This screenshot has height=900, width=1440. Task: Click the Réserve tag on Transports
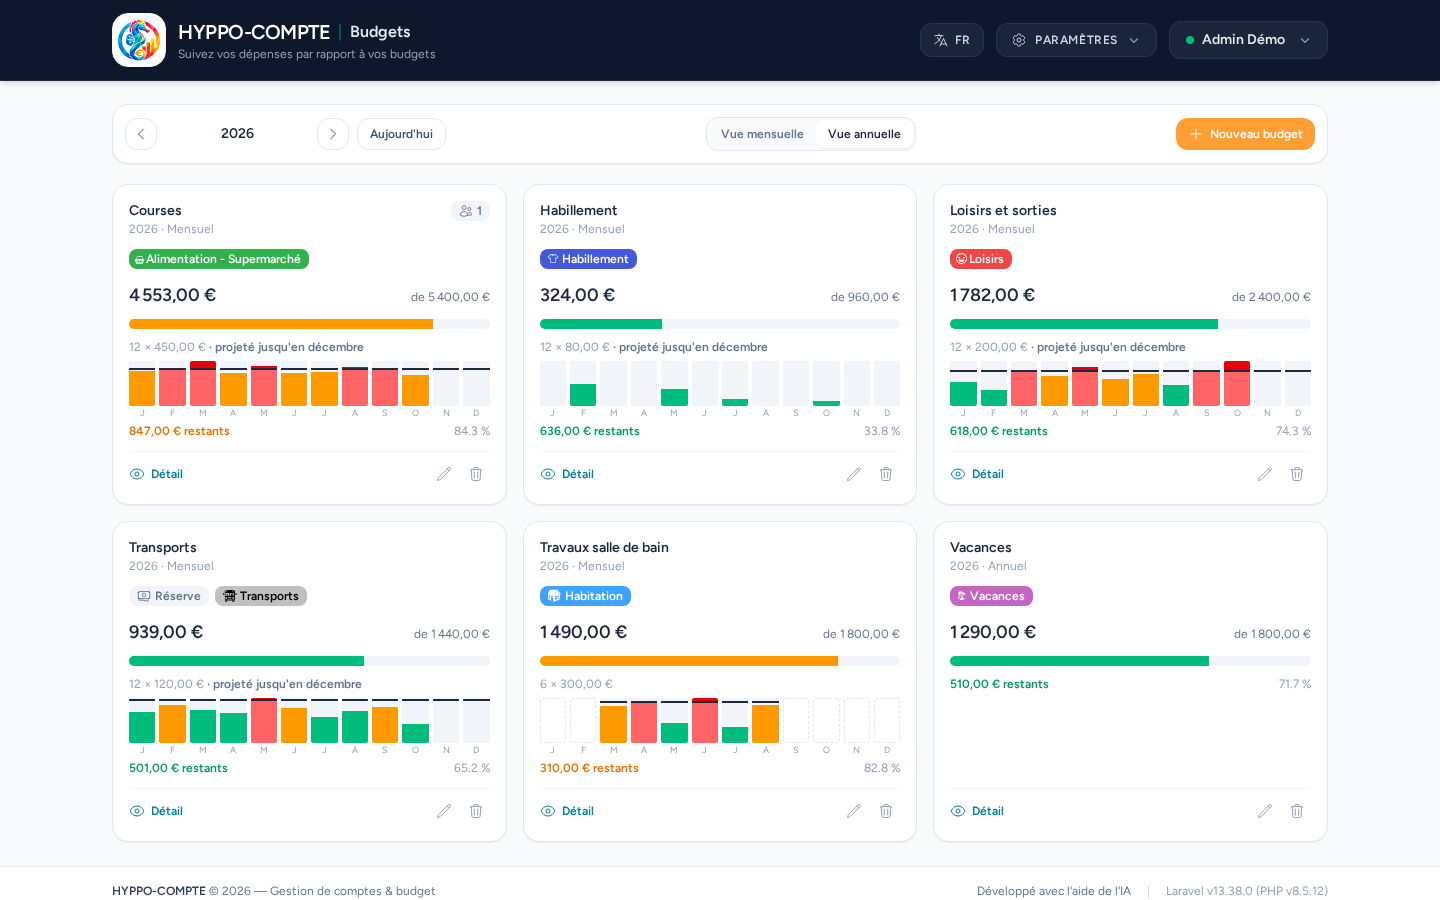click(169, 596)
